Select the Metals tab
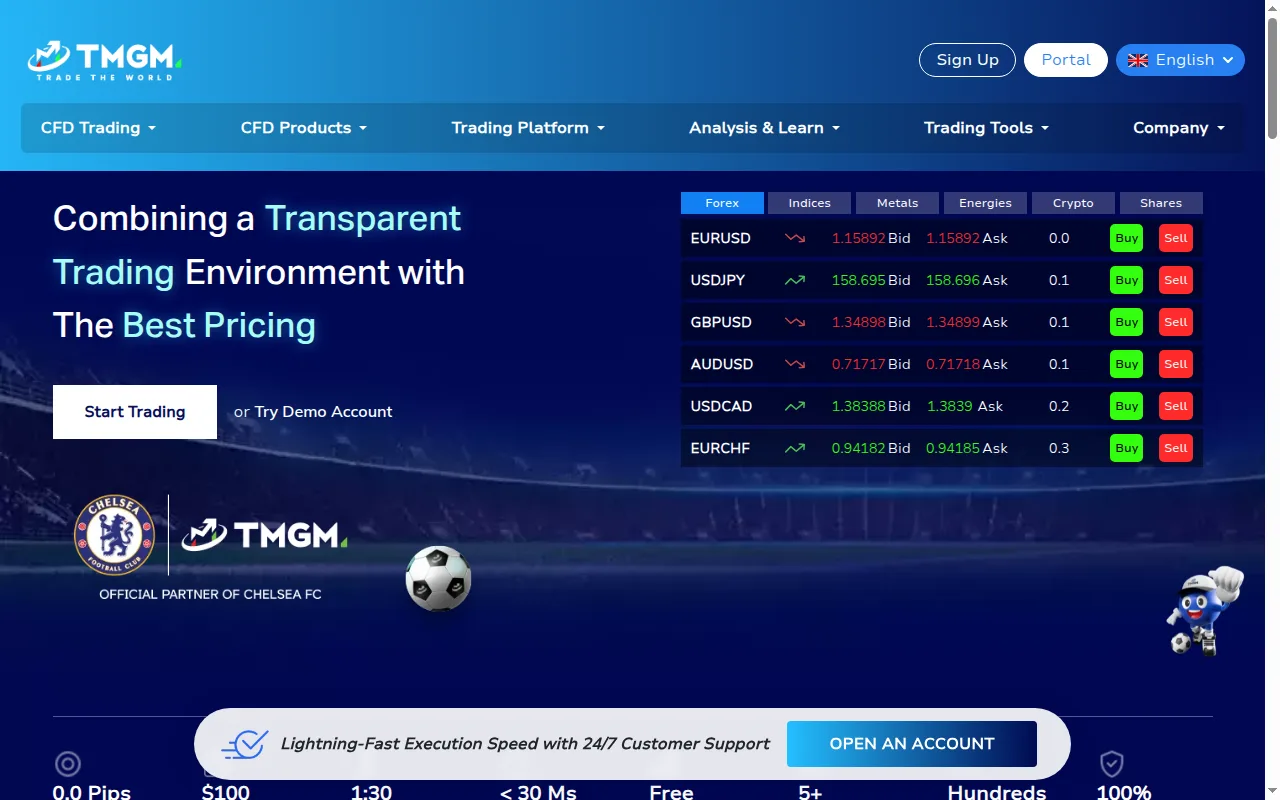The image size is (1280, 800). click(x=897, y=203)
